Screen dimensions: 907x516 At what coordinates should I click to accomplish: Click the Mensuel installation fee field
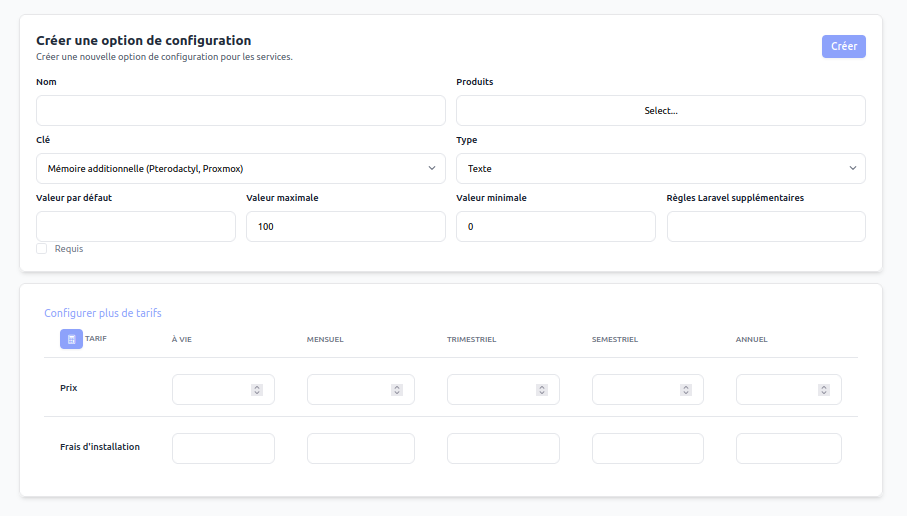(360, 449)
